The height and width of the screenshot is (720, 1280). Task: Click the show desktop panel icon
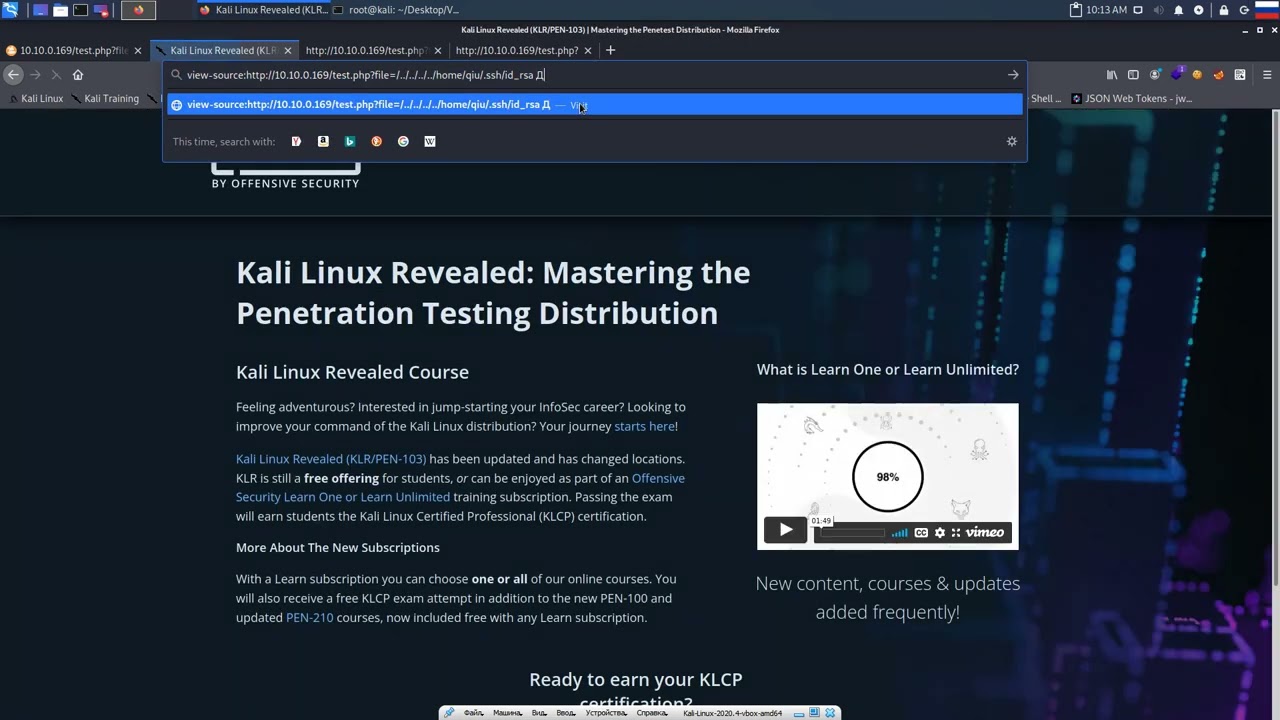click(40, 10)
